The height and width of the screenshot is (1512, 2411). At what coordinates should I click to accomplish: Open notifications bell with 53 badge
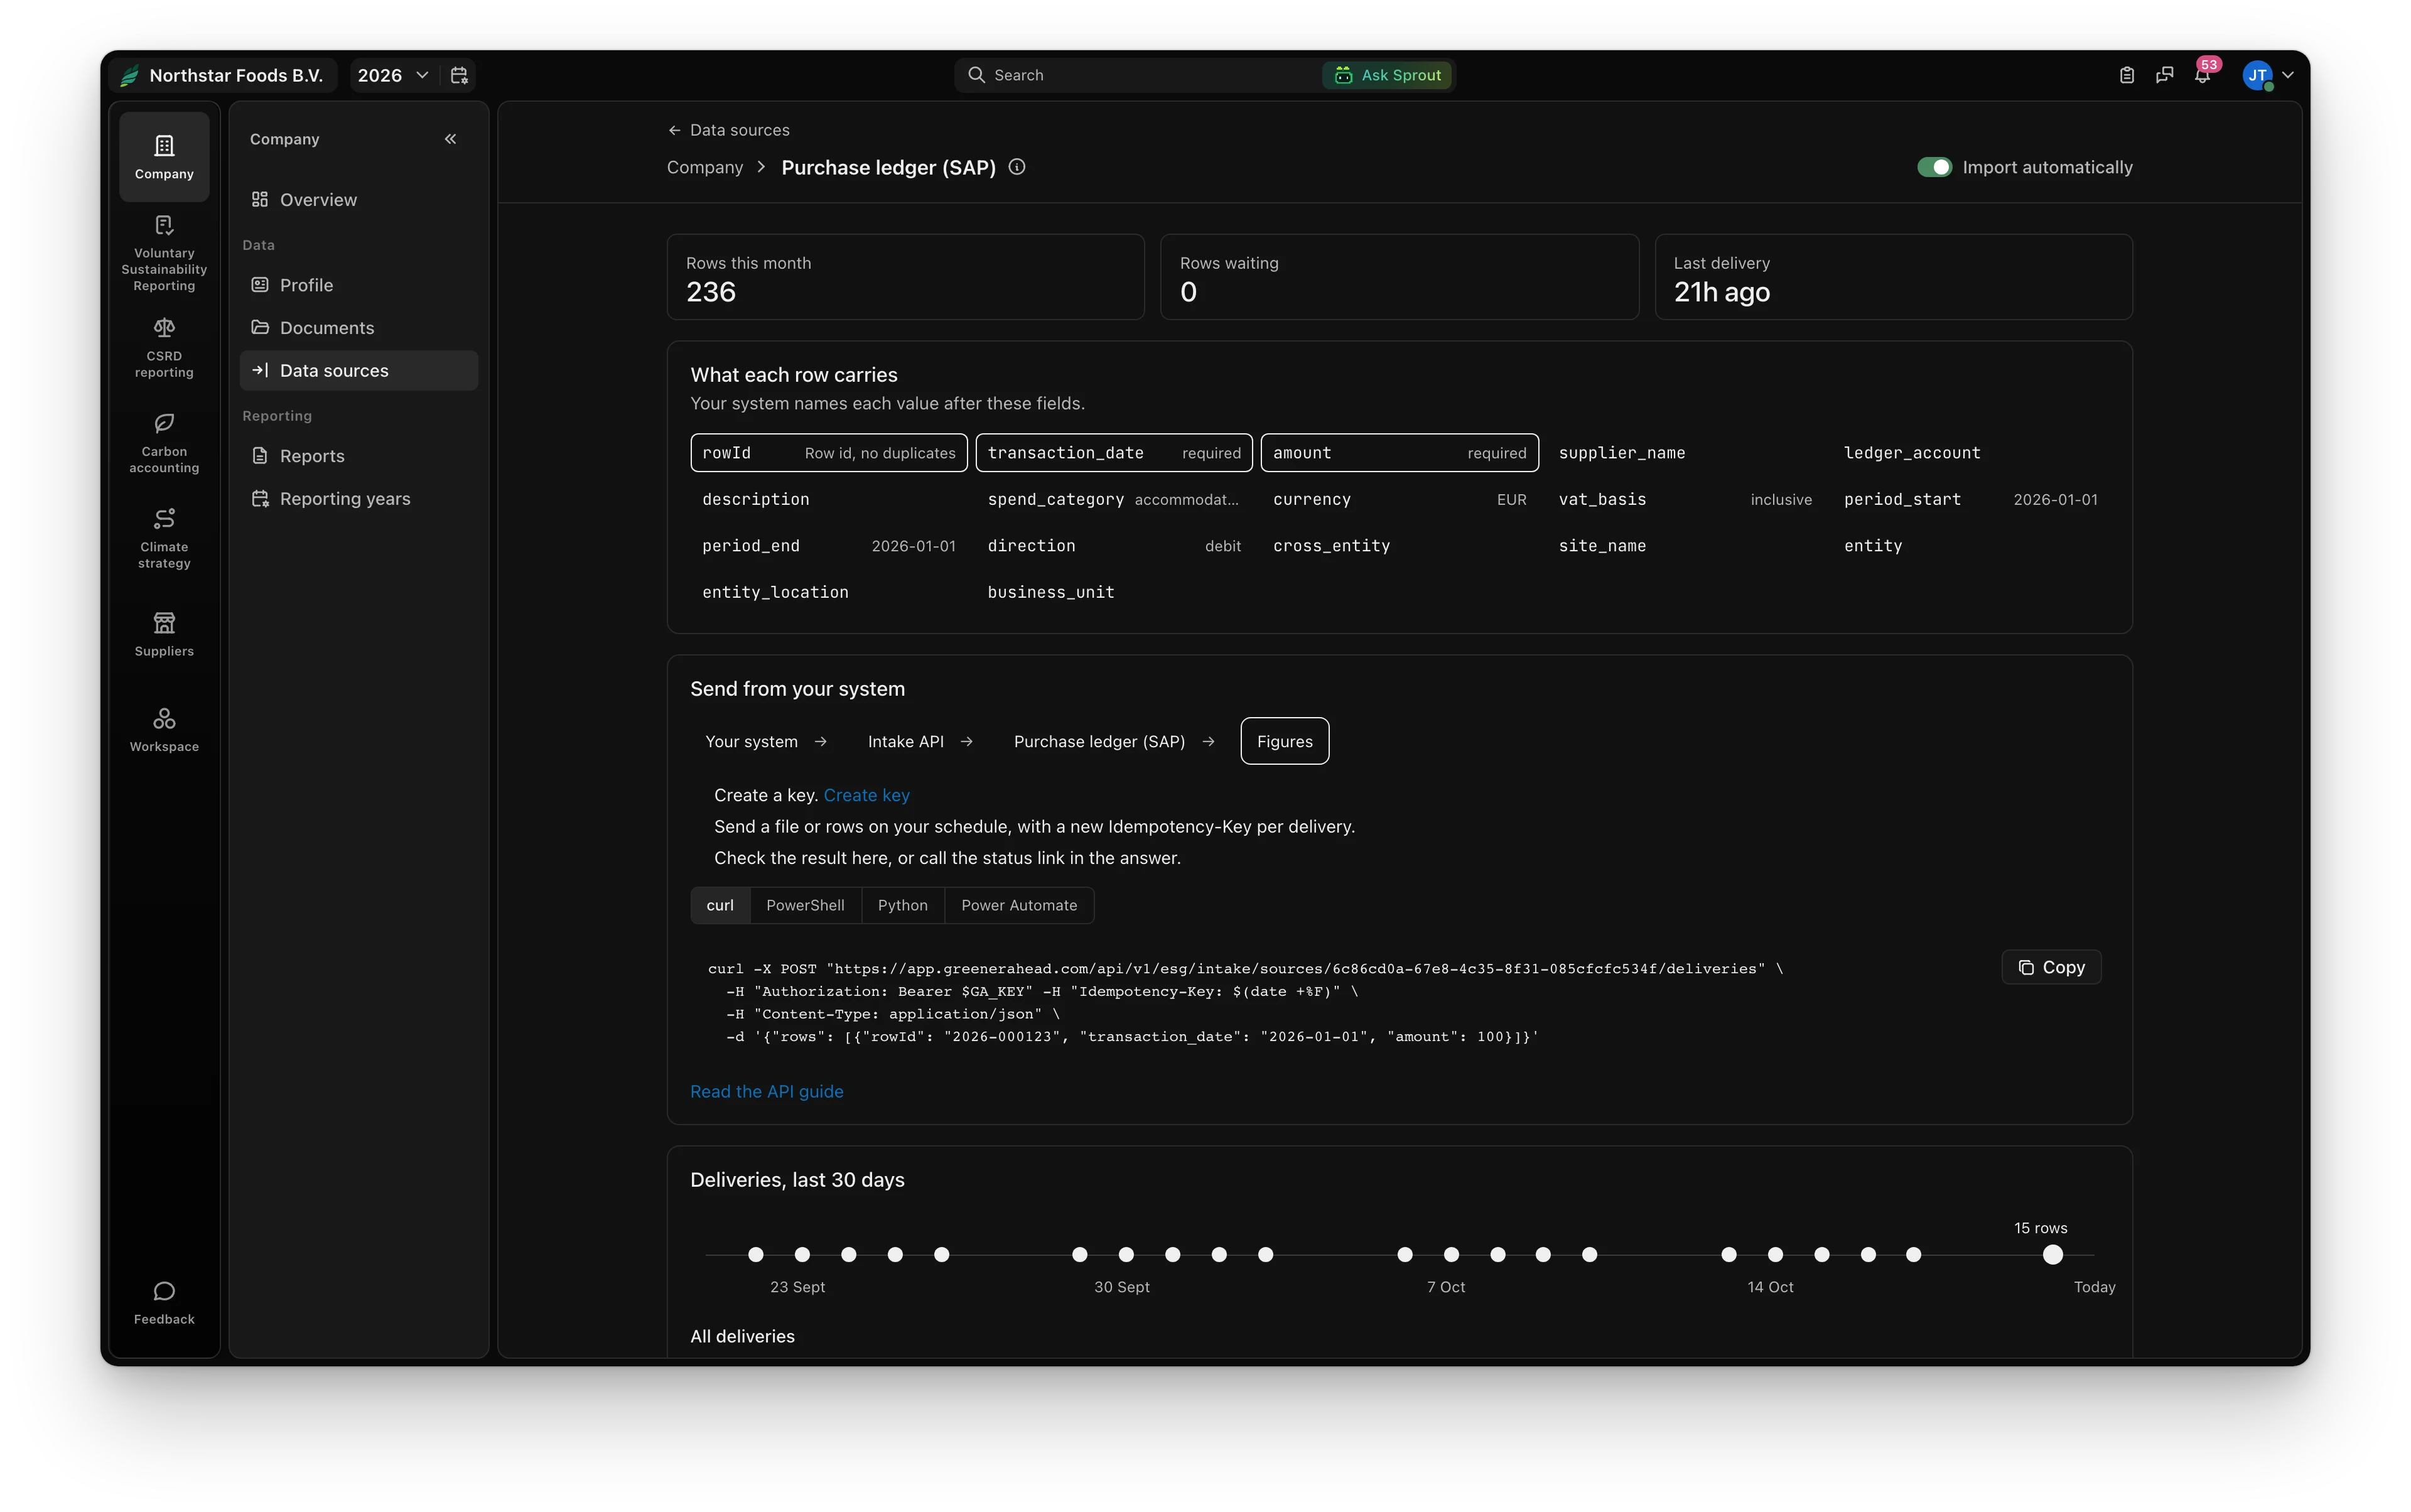pos(2202,75)
